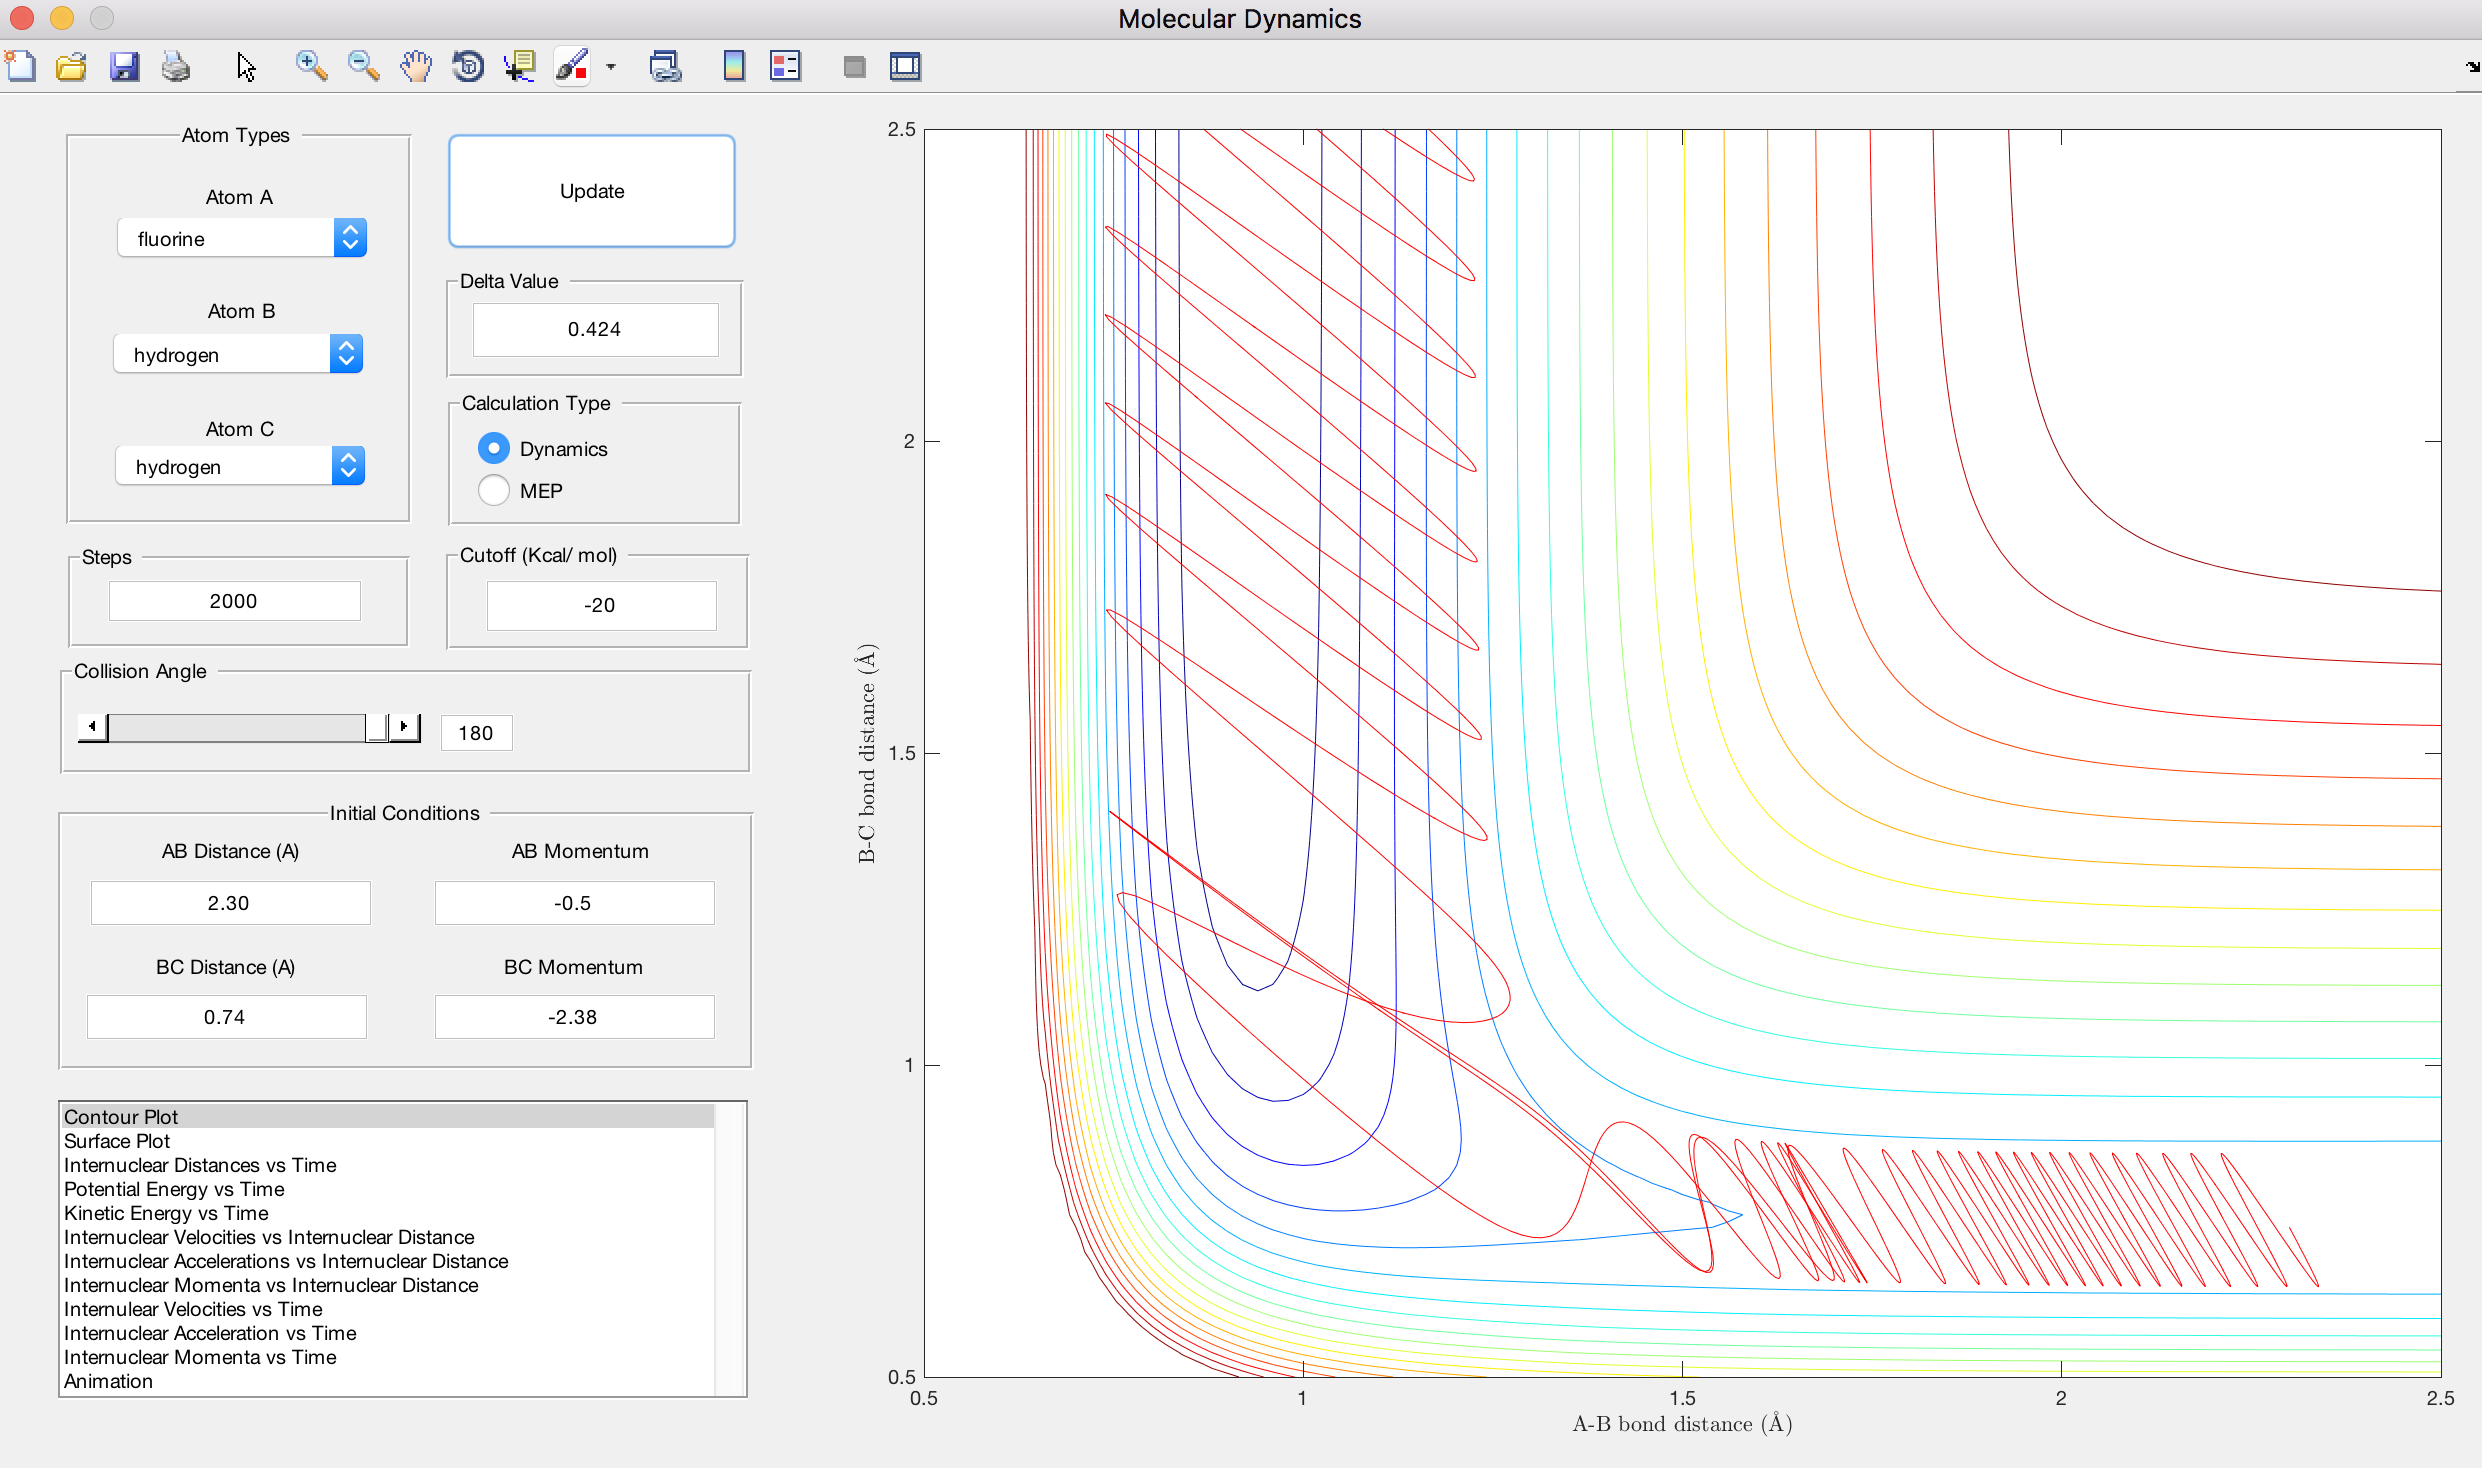Select Surface Plot in the list
The width and height of the screenshot is (2482, 1468).
117,1141
